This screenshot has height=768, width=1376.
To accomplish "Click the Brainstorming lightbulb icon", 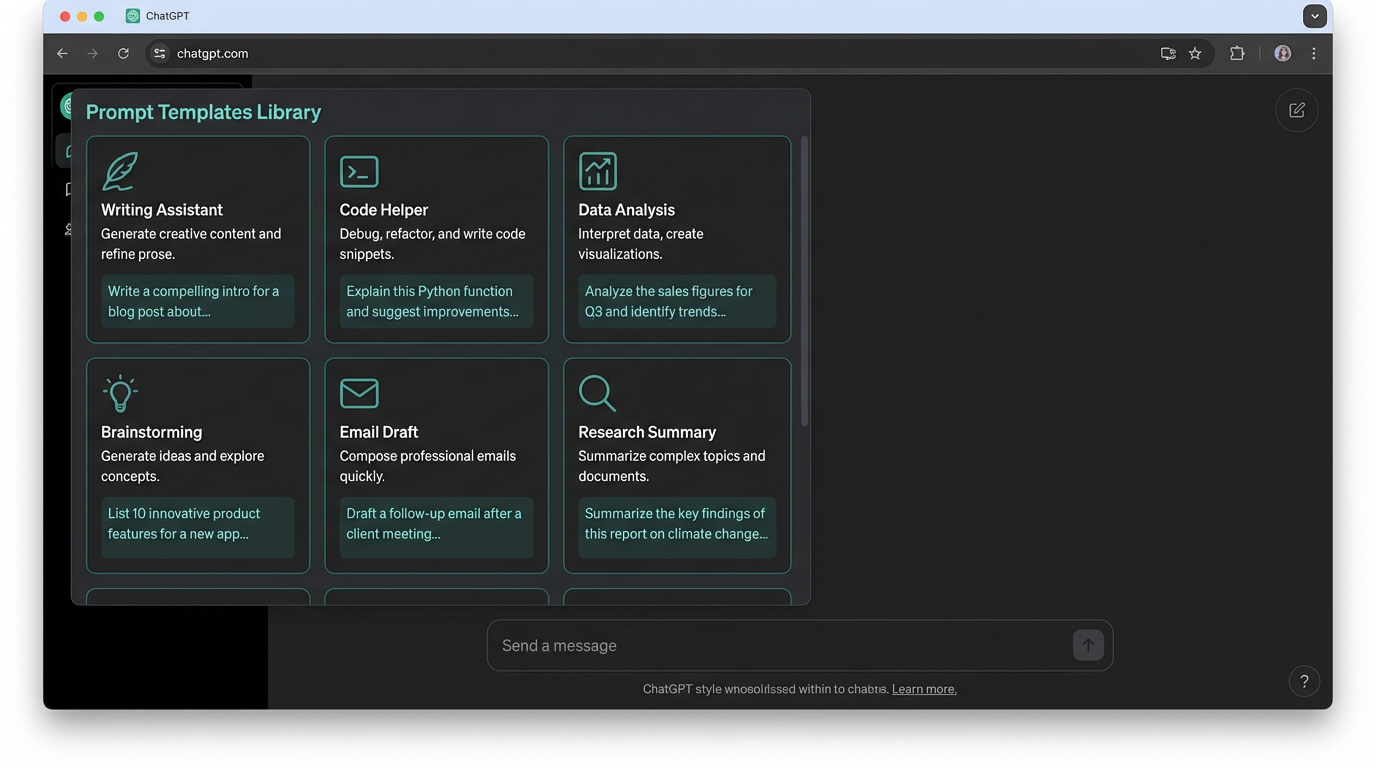I will (x=119, y=393).
